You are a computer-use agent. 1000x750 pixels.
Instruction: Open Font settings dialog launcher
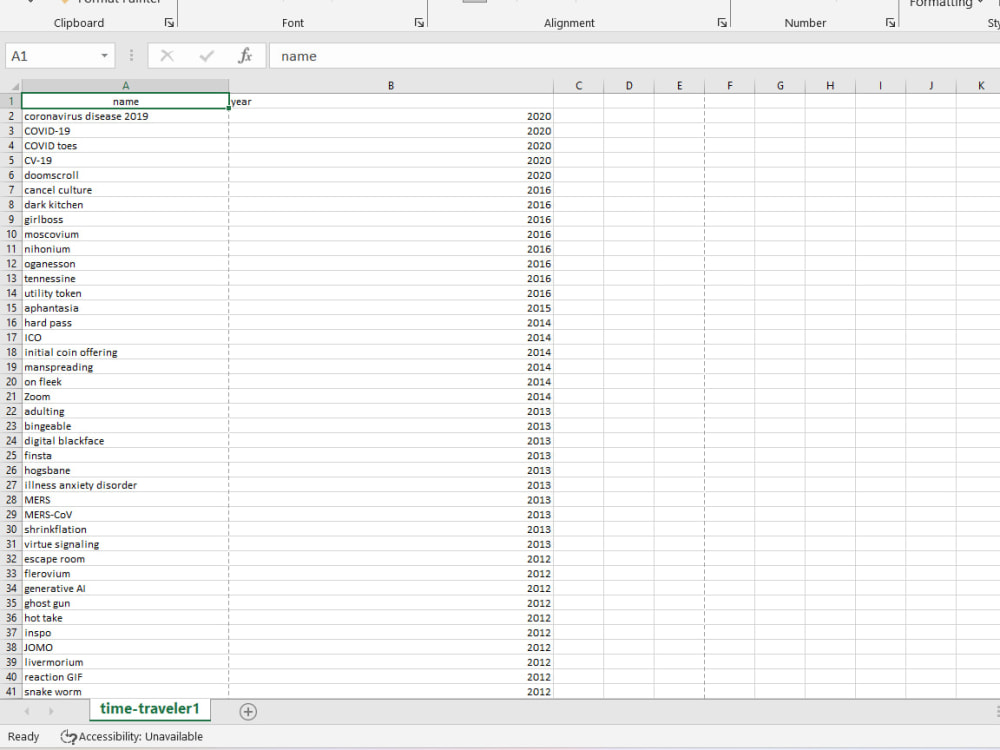(x=419, y=23)
